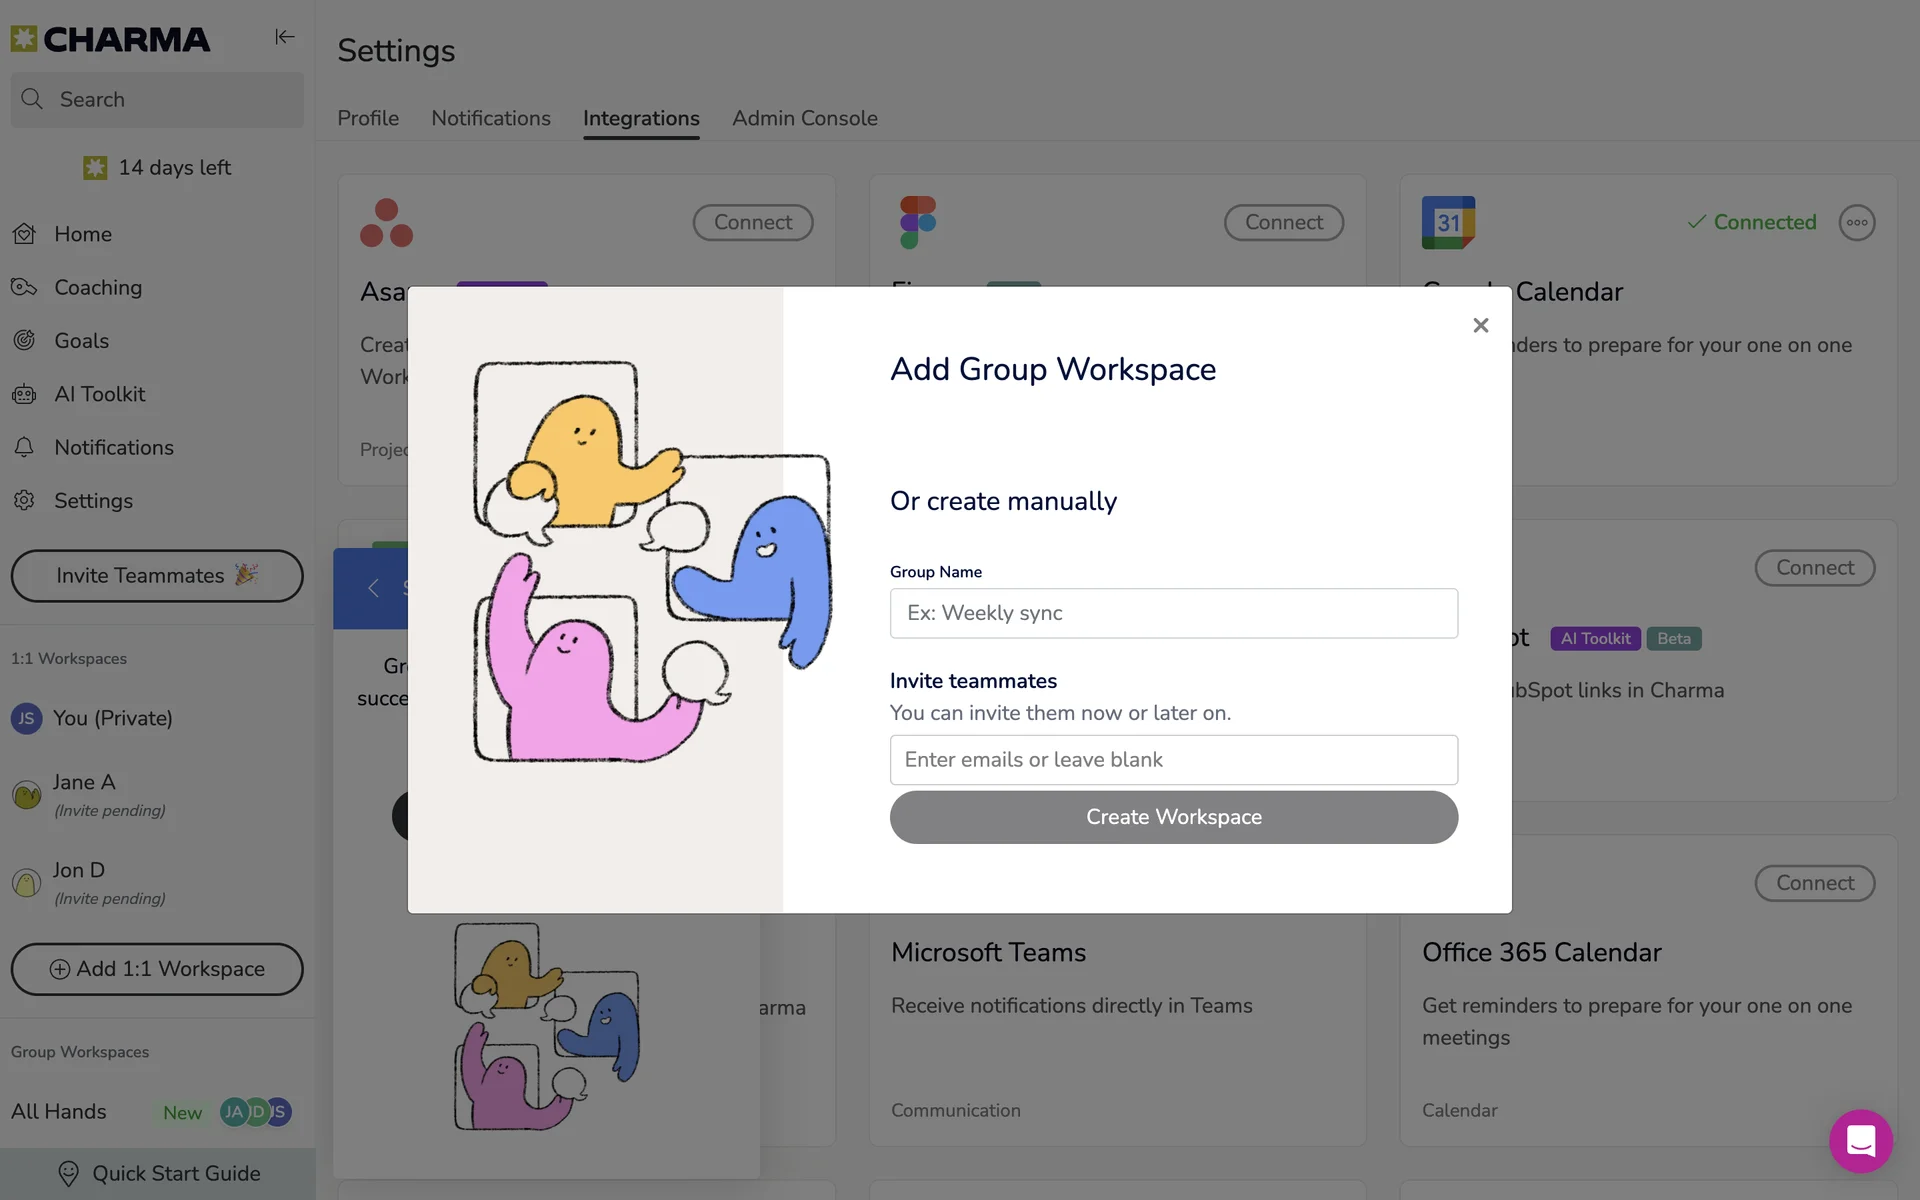Open the chat support bubble
Screen dimensions: 1920x1200
(1860, 1141)
